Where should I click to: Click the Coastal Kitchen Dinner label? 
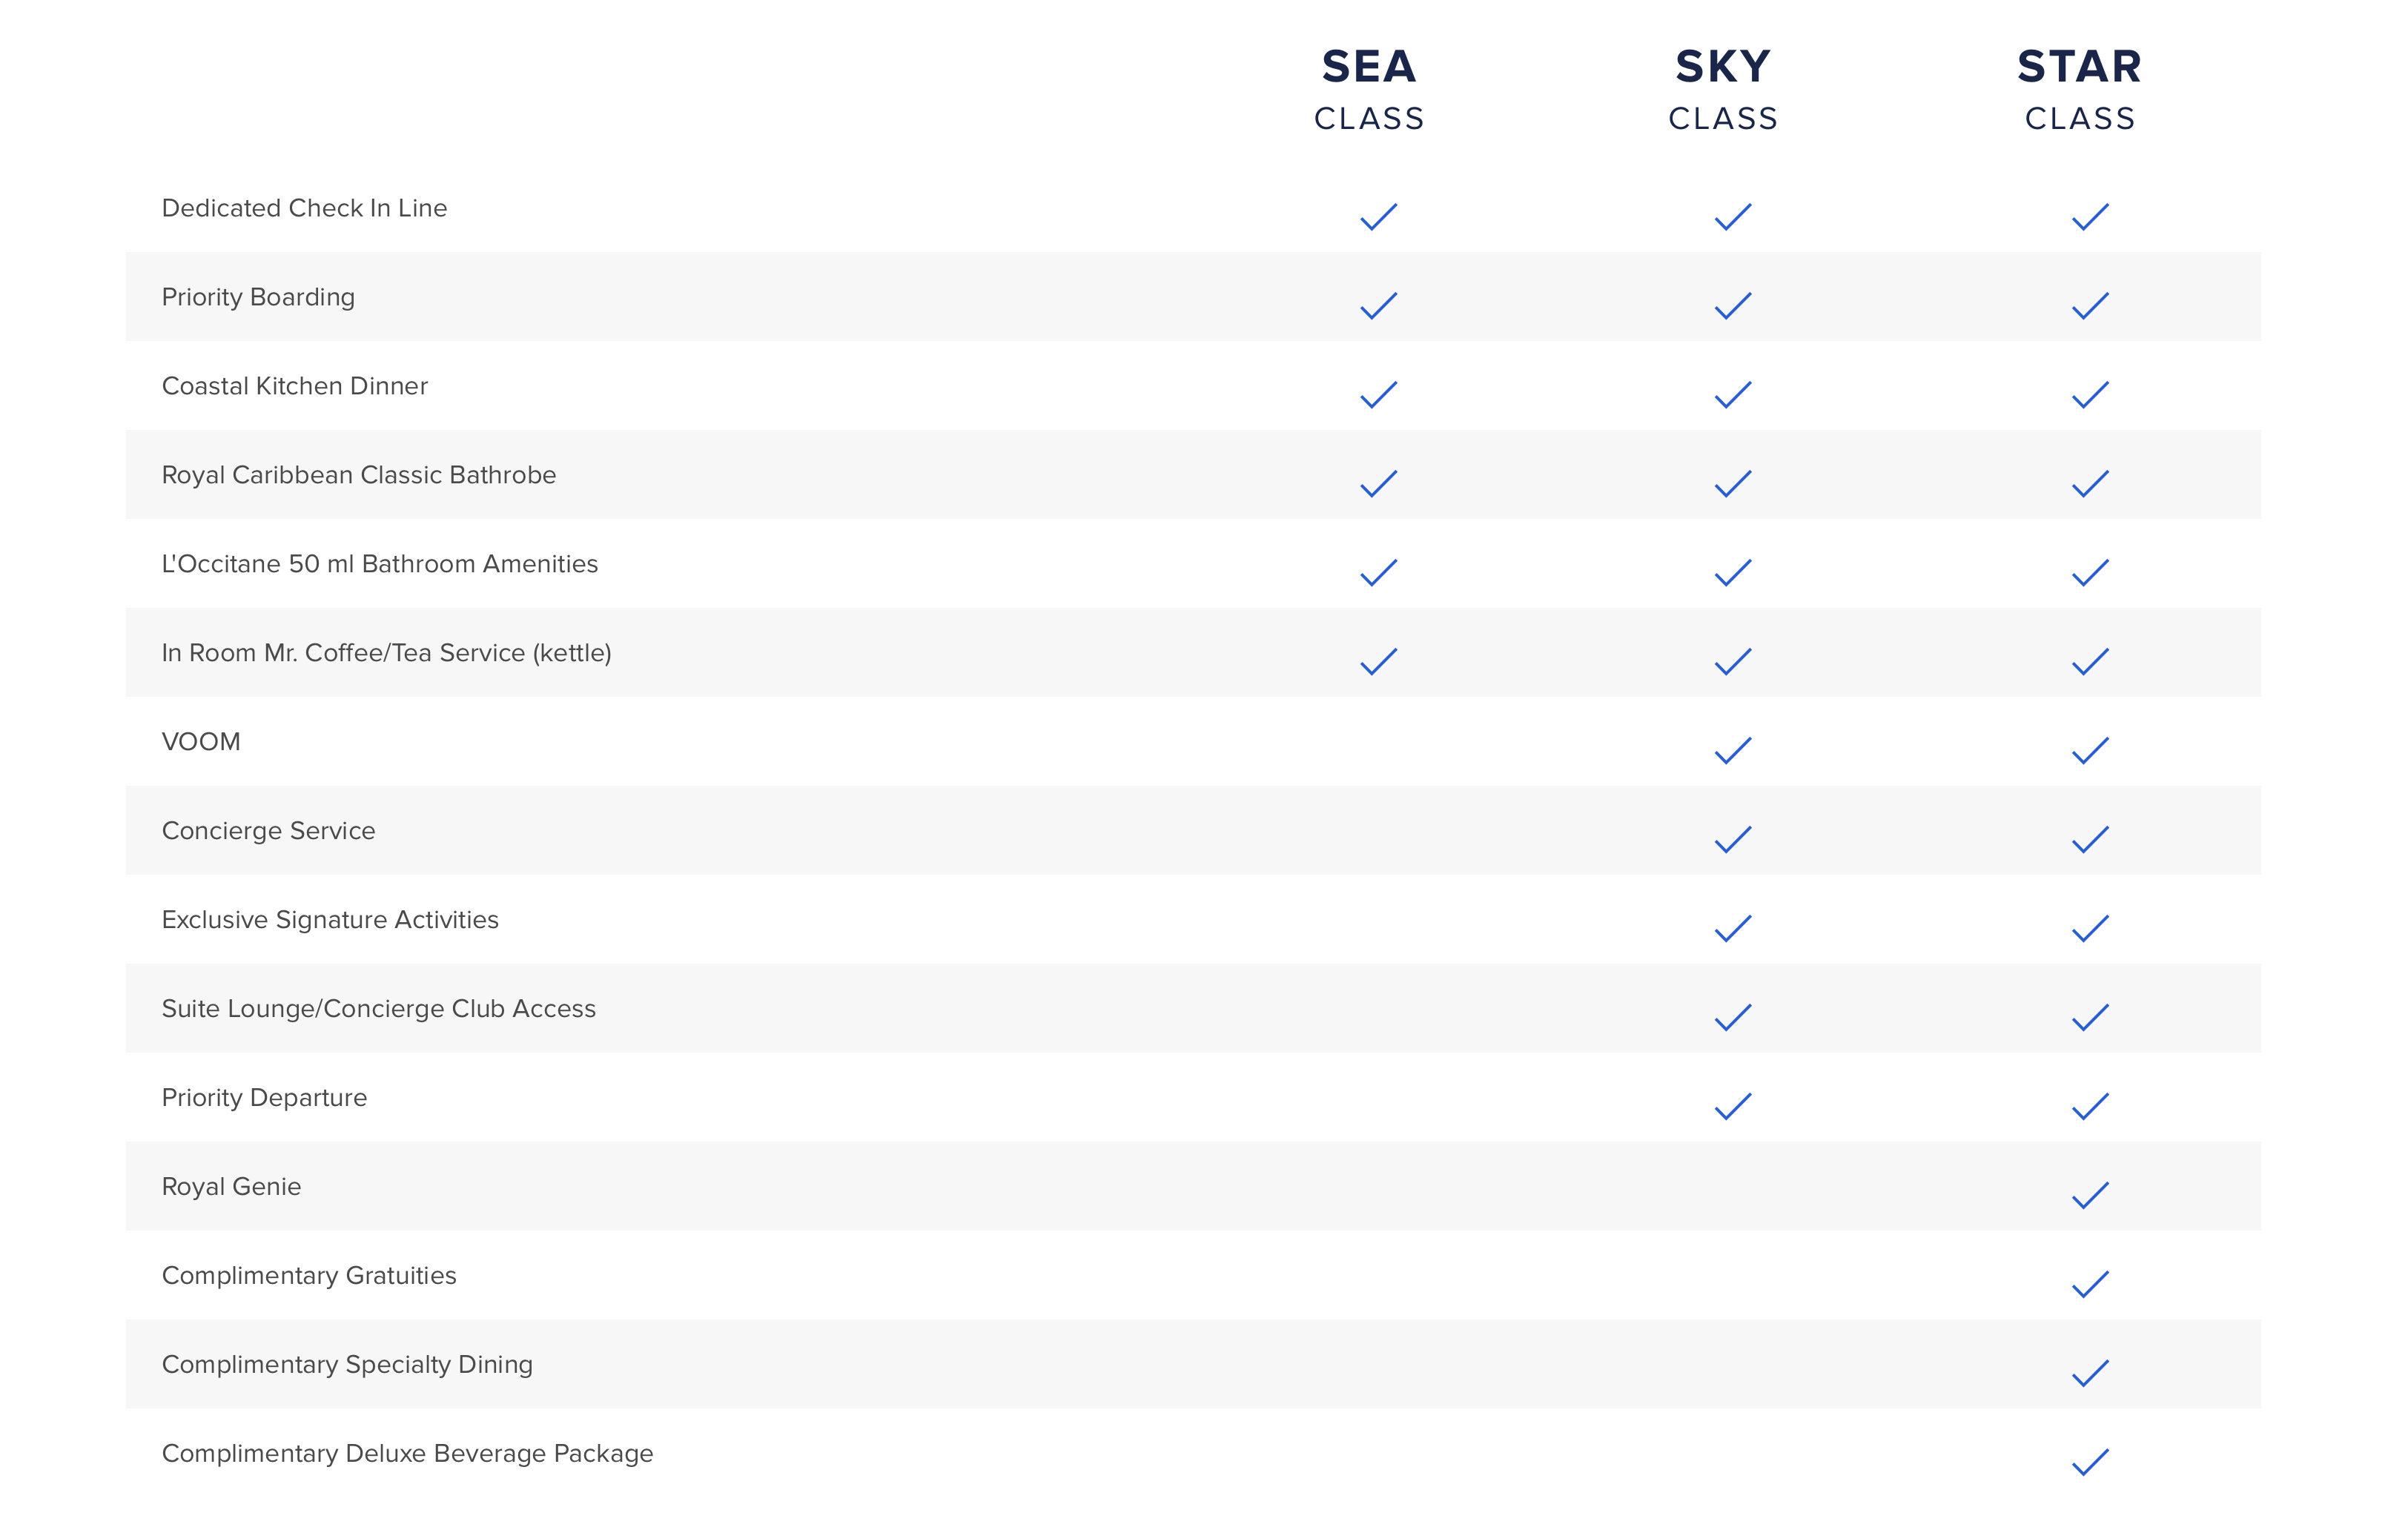click(294, 386)
